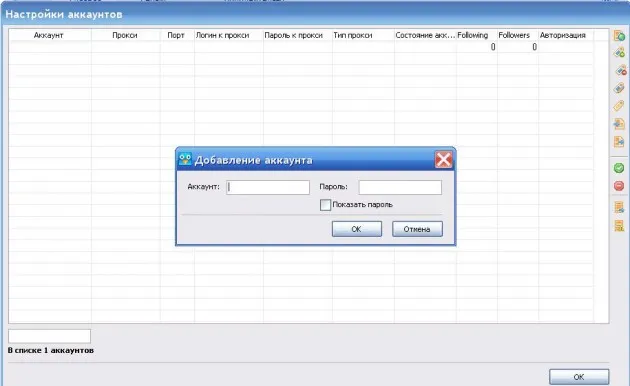
Task: Click OK in the Добавление аккаунта dialog
Action: pyautogui.click(x=357, y=229)
